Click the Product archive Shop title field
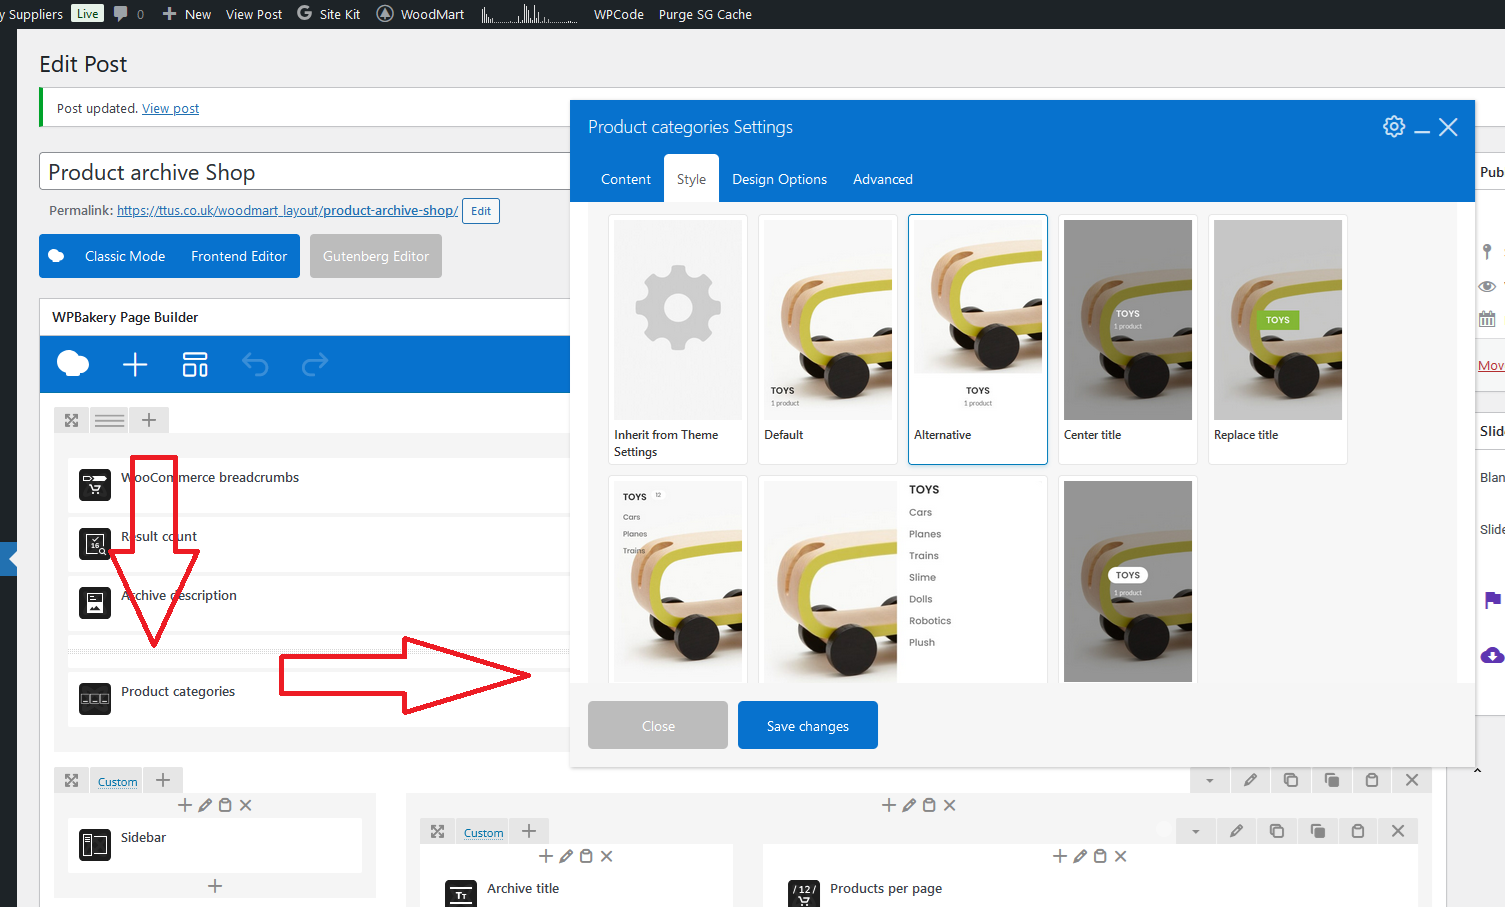The height and width of the screenshot is (907, 1505). point(305,171)
